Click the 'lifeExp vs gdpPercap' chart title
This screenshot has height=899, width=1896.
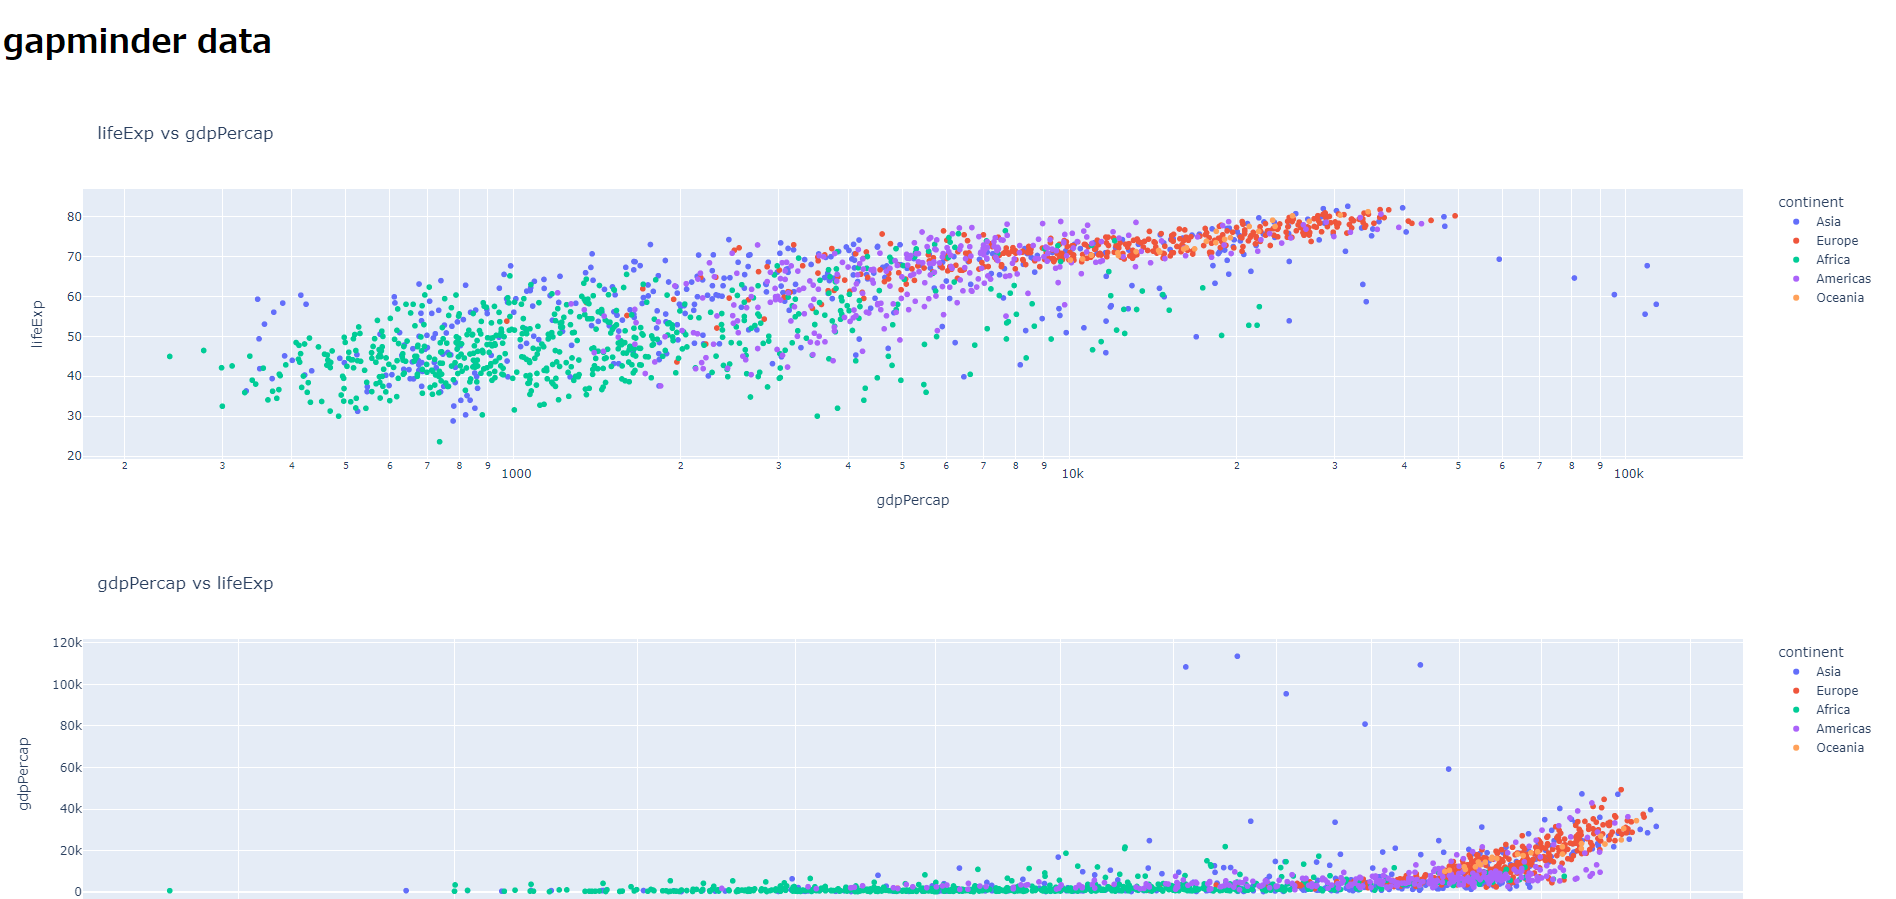pos(185,133)
